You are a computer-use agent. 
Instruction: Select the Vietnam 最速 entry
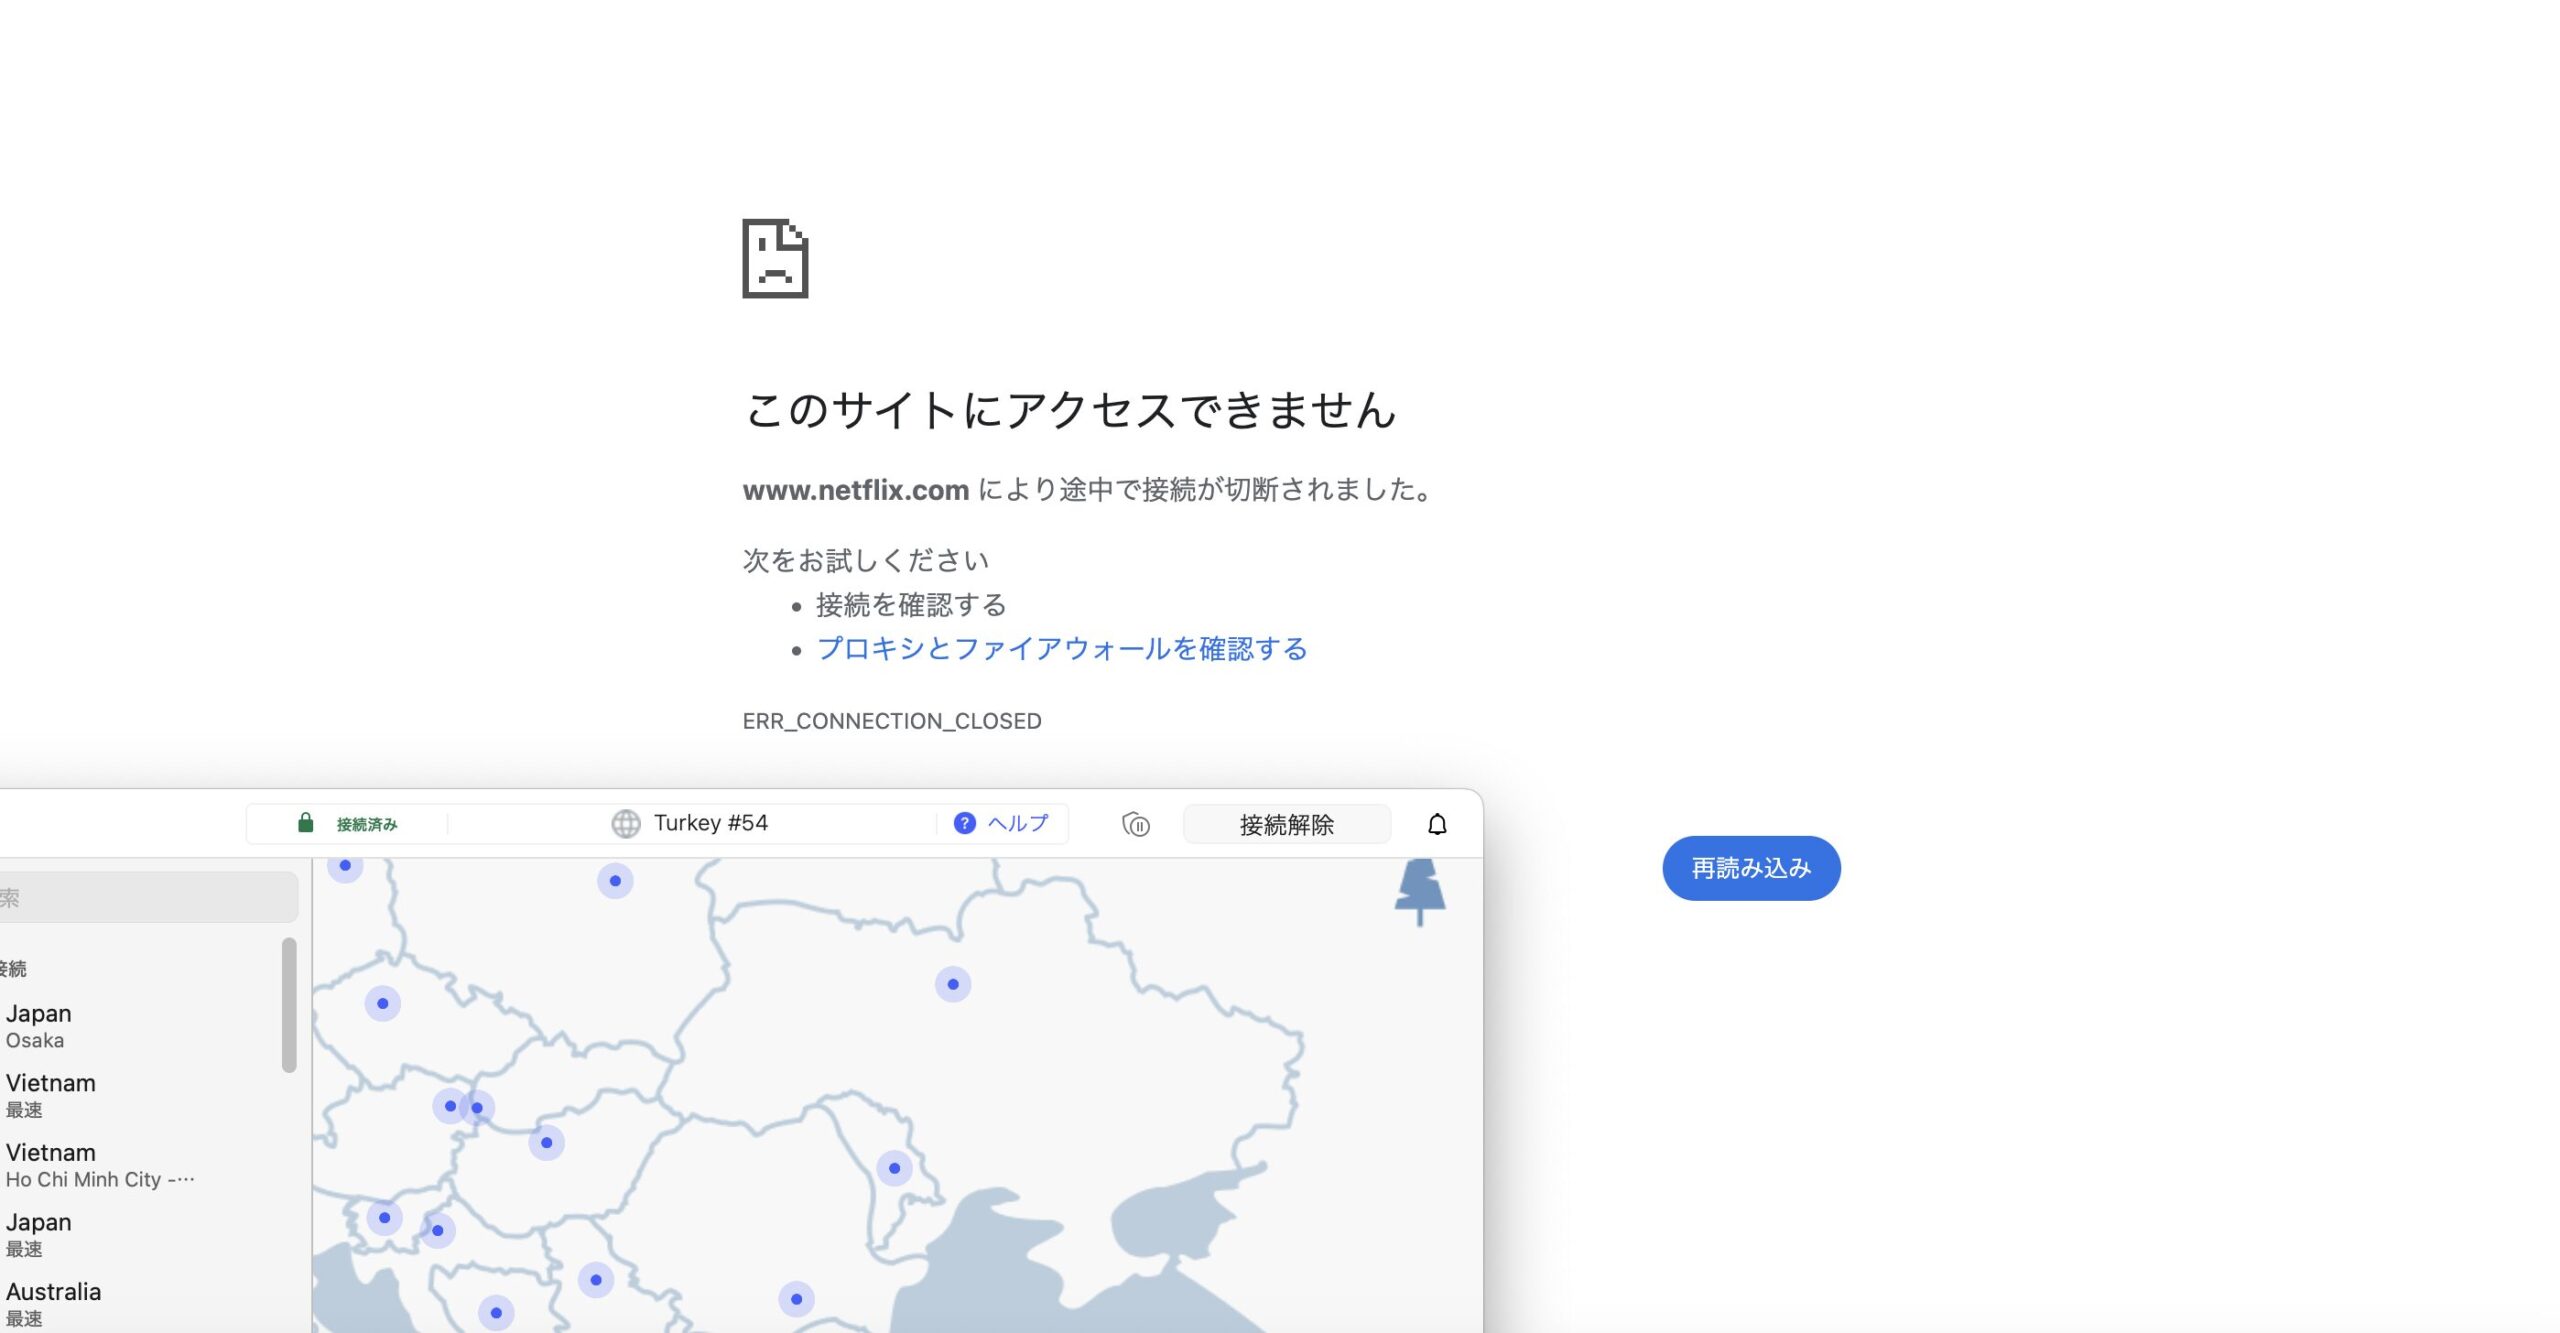140,1096
